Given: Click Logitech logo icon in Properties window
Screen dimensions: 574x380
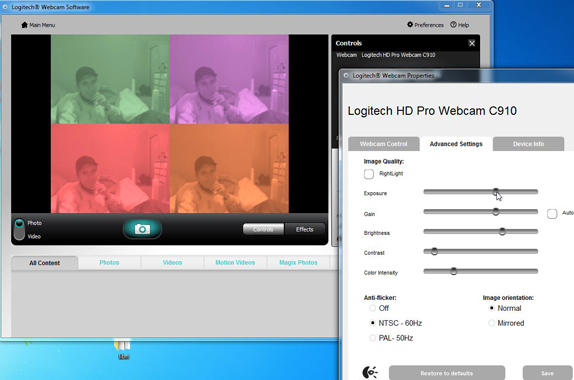Looking at the screenshot, I should click(370, 372).
